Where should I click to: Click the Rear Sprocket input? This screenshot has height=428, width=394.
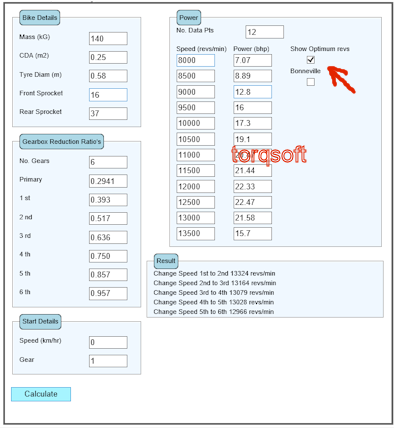108,114
